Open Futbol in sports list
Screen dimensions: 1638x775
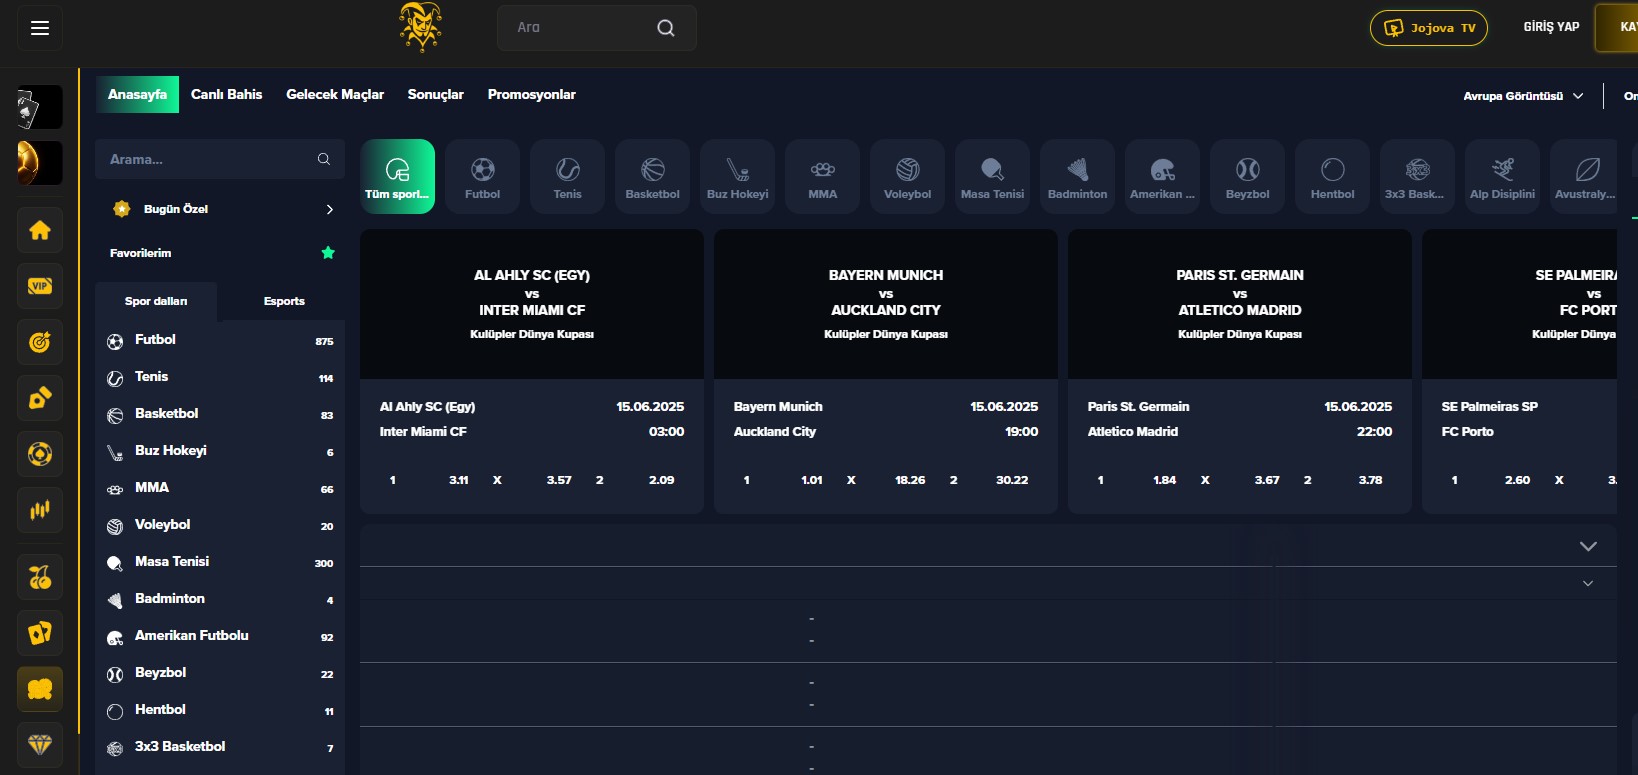point(220,340)
